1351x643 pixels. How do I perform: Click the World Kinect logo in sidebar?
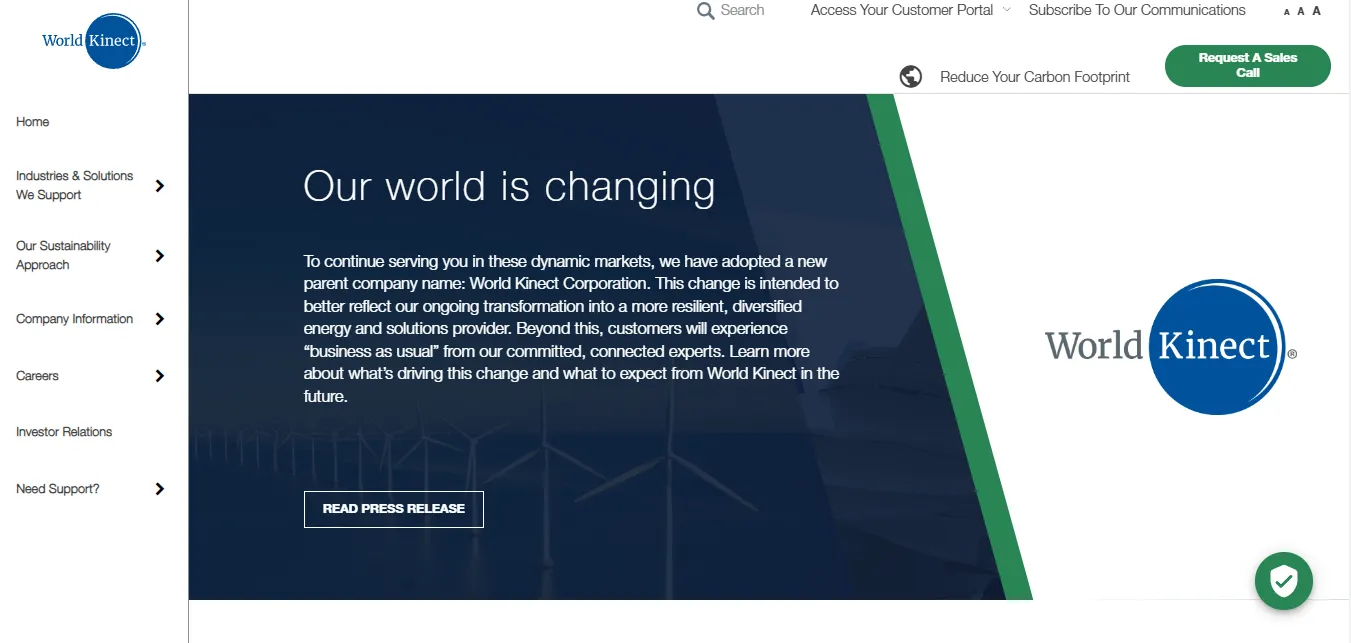94,41
